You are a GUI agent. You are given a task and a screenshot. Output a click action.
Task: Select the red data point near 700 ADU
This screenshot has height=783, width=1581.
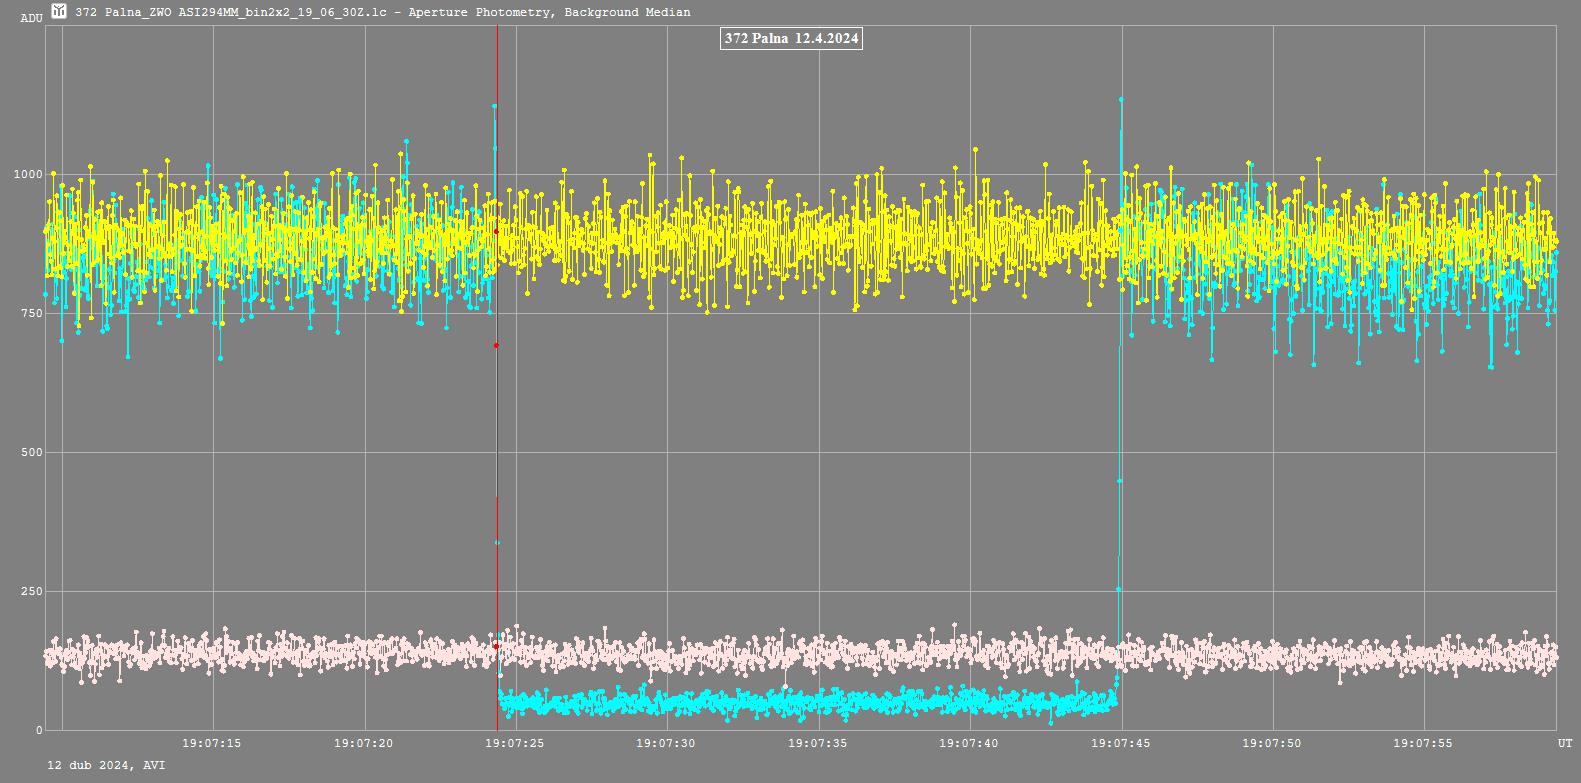click(496, 346)
